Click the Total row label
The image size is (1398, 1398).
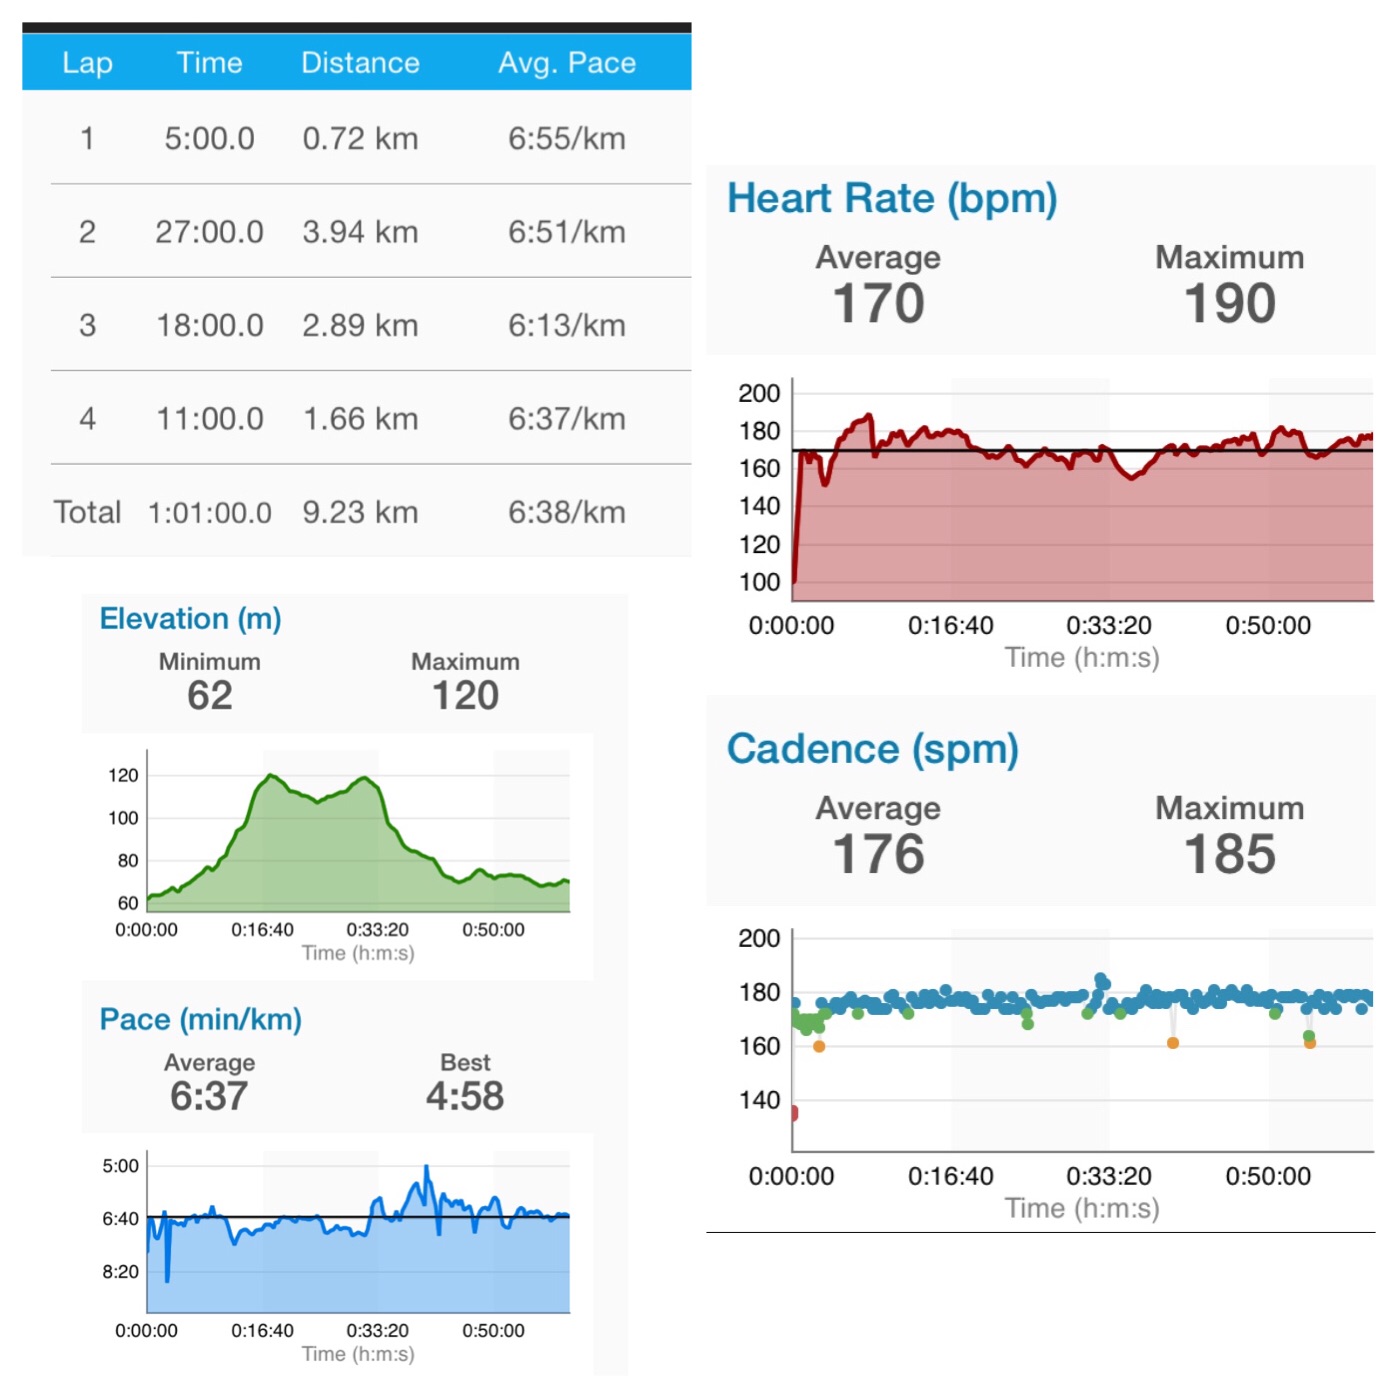click(87, 512)
